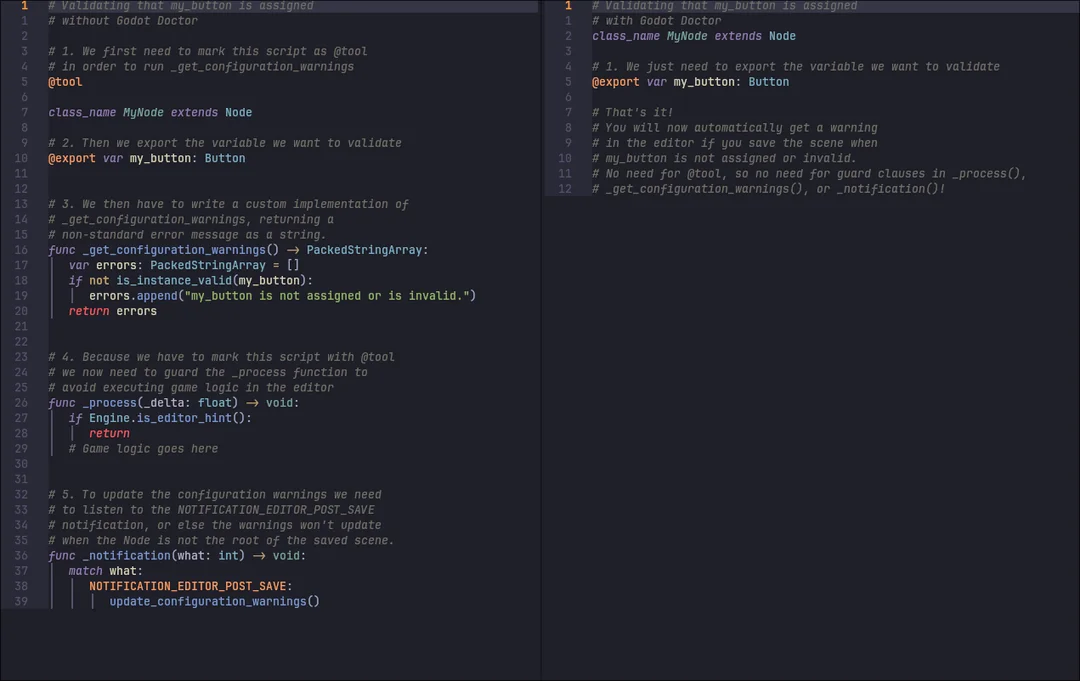
Task: Click 'return' inside Engine.is_editor_hint block
Action: pyautogui.click(x=109, y=433)
